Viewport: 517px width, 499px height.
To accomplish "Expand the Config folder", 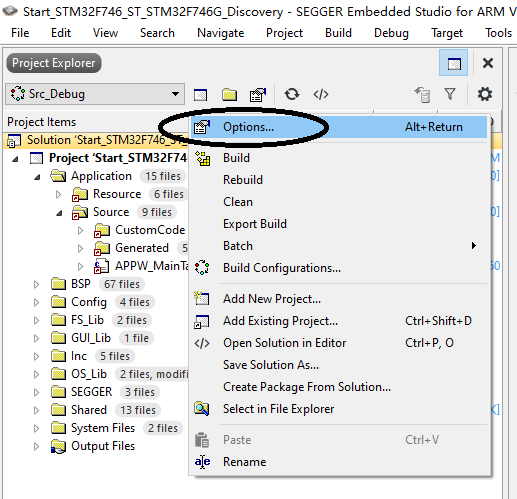I will click(37, 302).
